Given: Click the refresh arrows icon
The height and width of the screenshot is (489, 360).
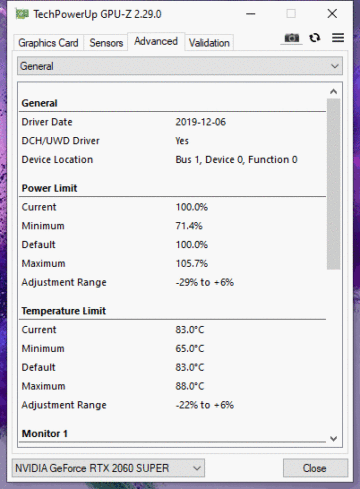Looking at the screenshot, I should pyautogui.click(x=315, y=38).
